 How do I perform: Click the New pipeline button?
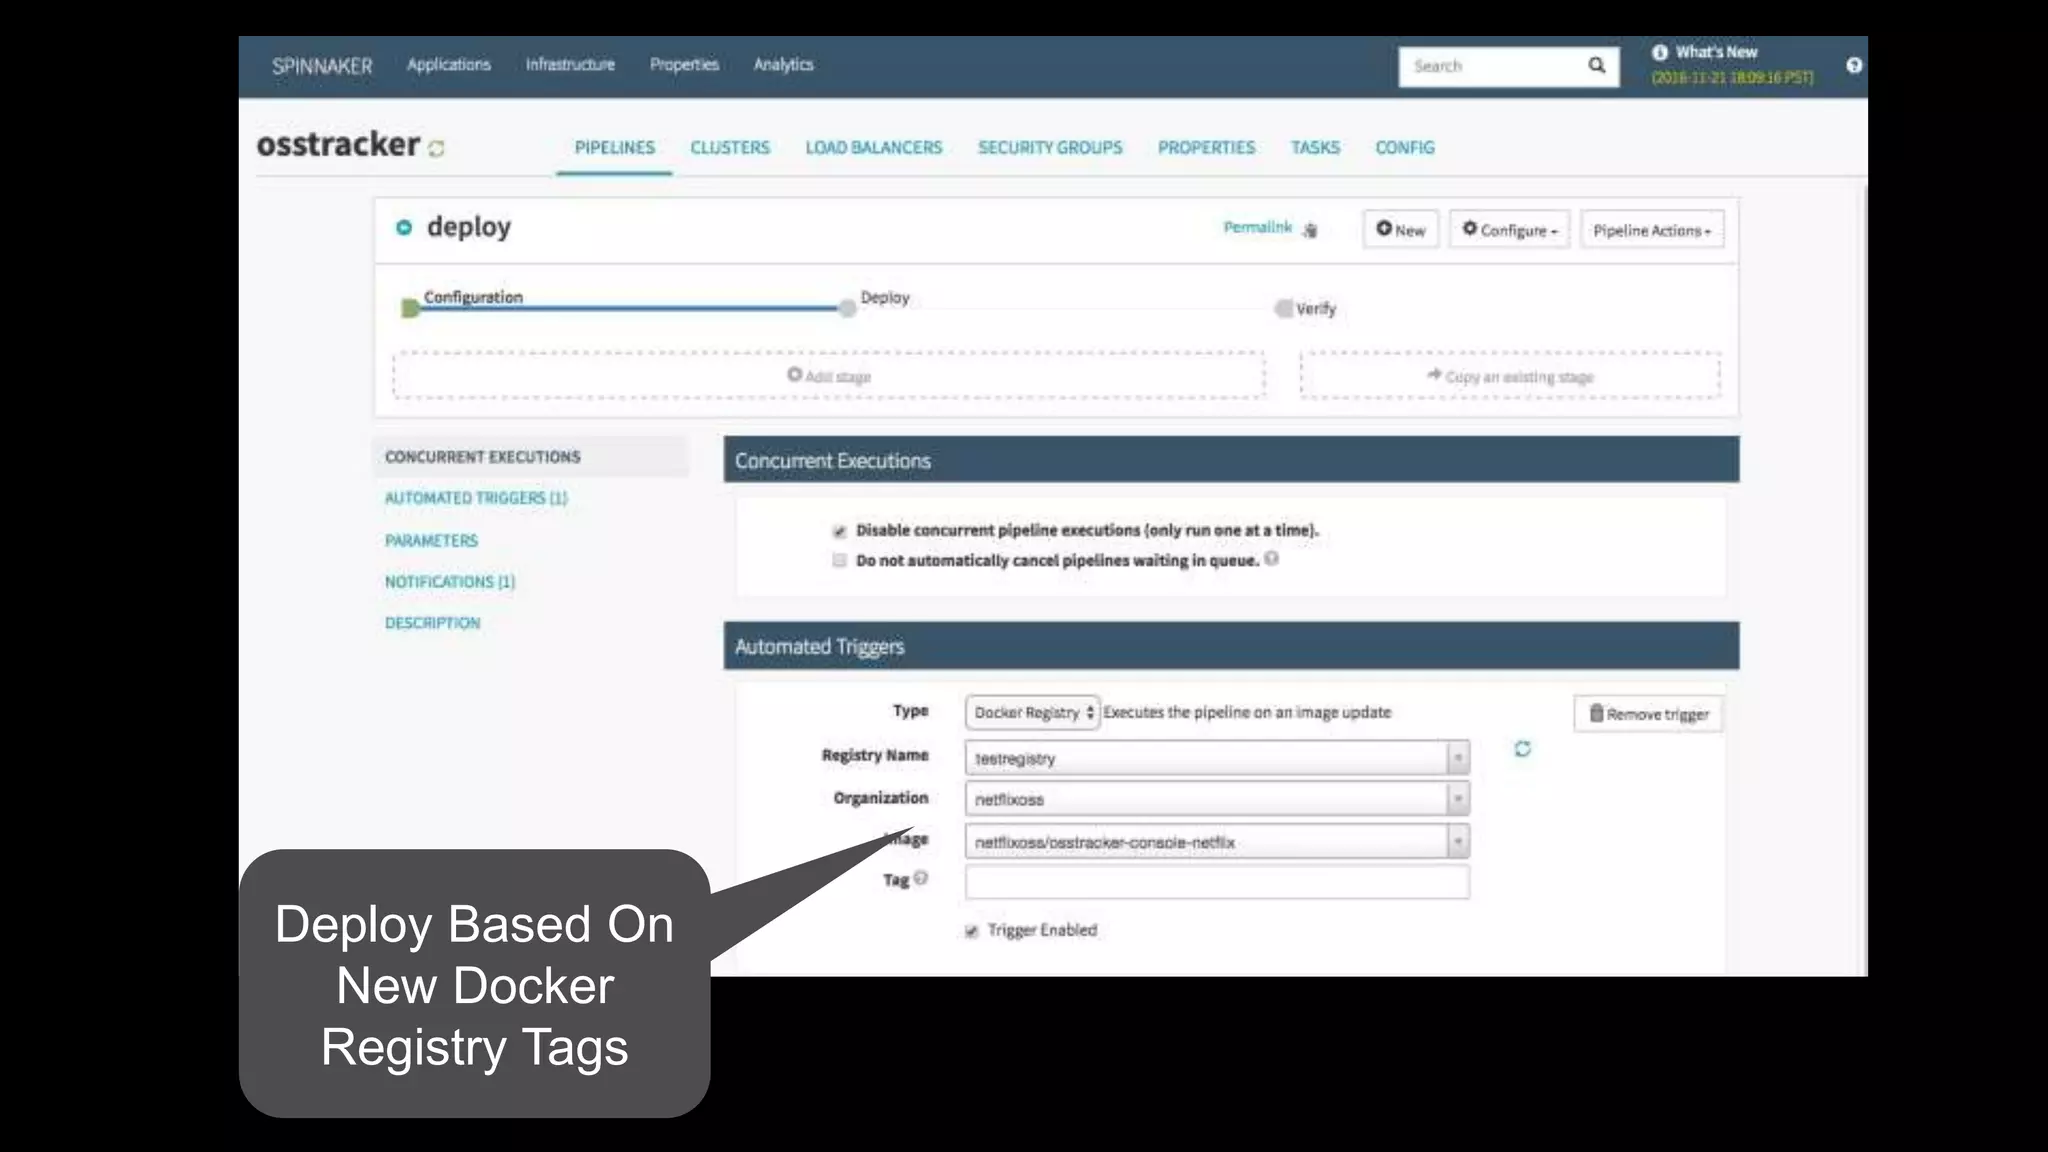click(x=1401, y=230)
